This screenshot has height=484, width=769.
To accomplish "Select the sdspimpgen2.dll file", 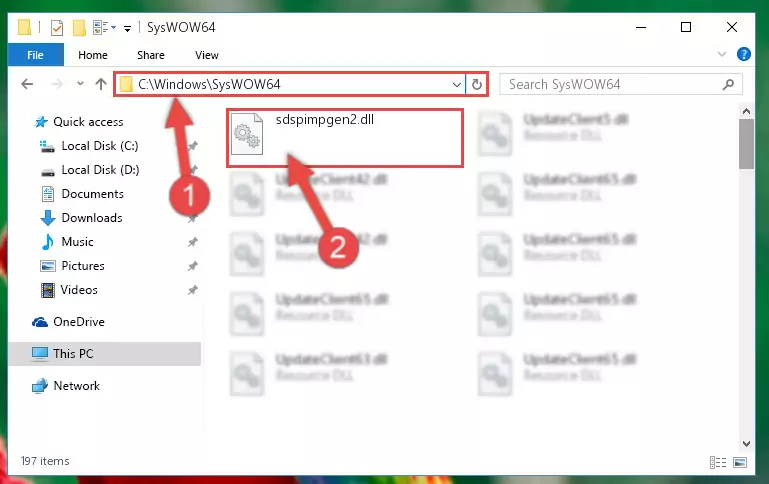I will pos(345,138).
